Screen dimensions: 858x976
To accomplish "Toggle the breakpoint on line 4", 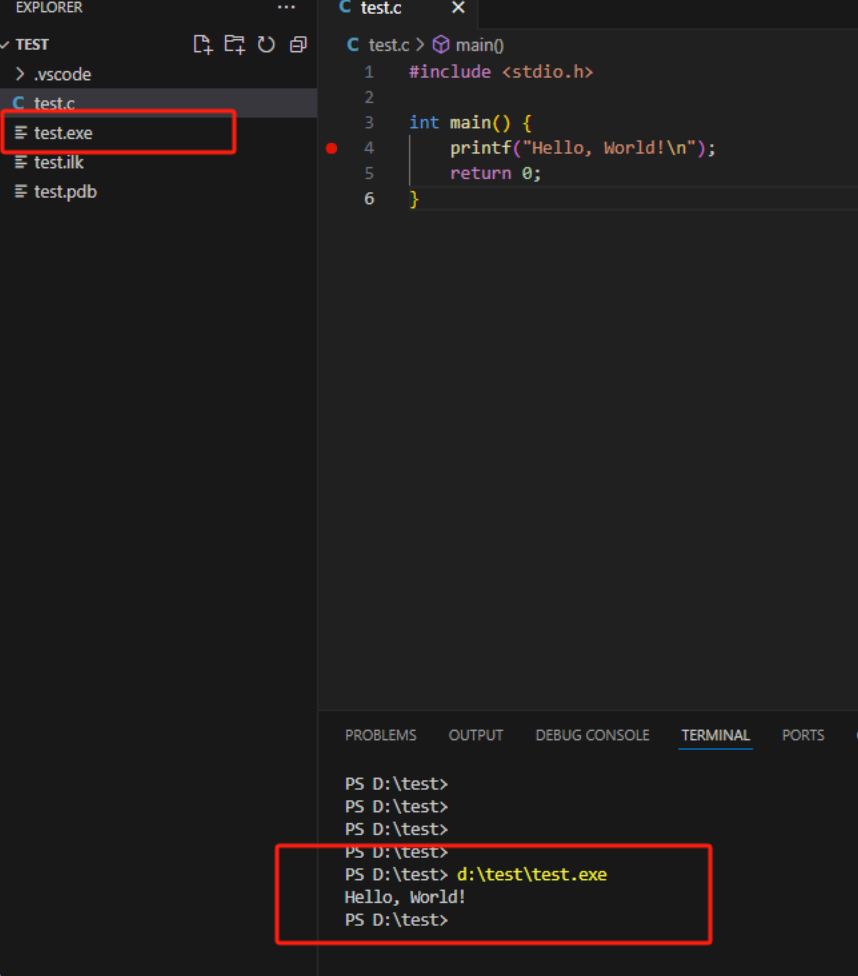I will click(x=332, y=148).
